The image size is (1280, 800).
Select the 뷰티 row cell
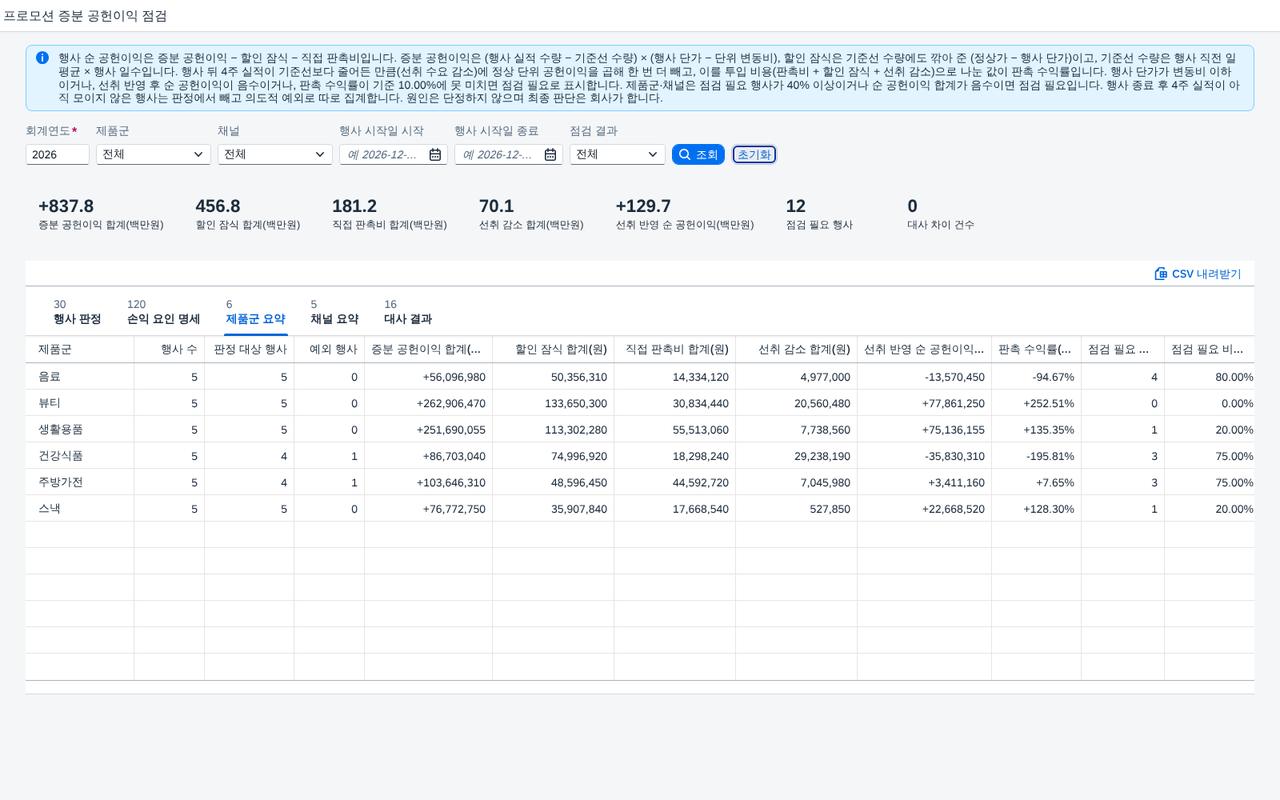point(80,403)
